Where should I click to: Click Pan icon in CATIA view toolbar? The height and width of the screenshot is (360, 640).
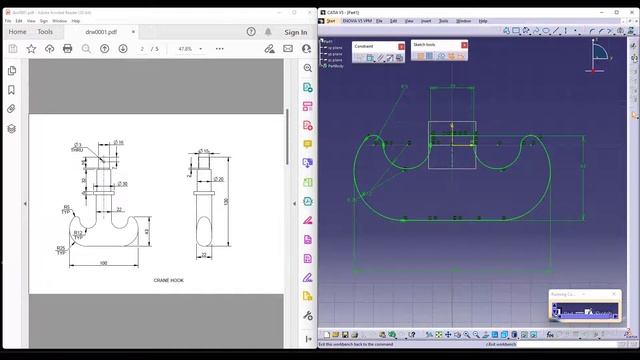448,335
